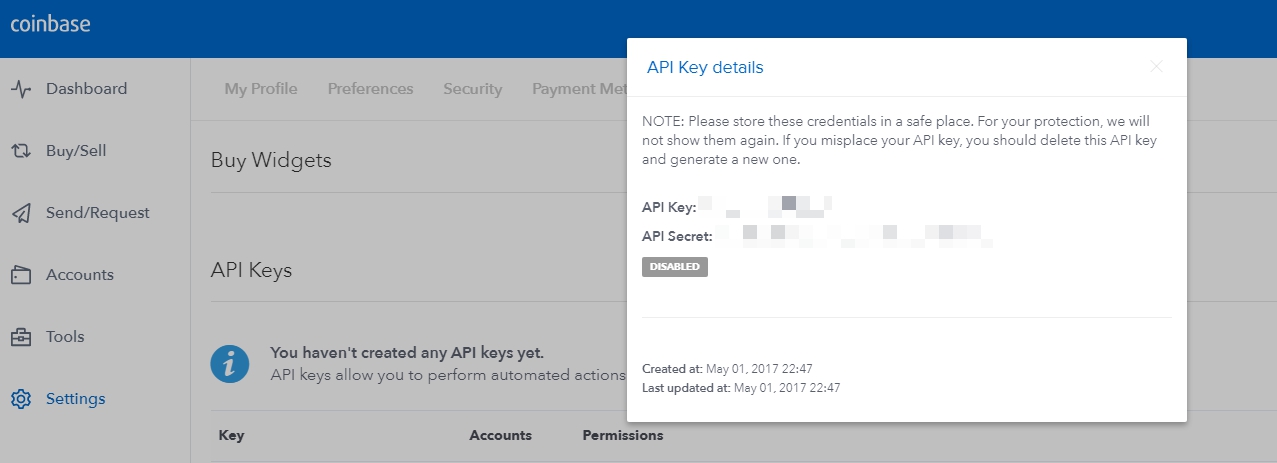Open the Security tab

[x=472, y=89]
